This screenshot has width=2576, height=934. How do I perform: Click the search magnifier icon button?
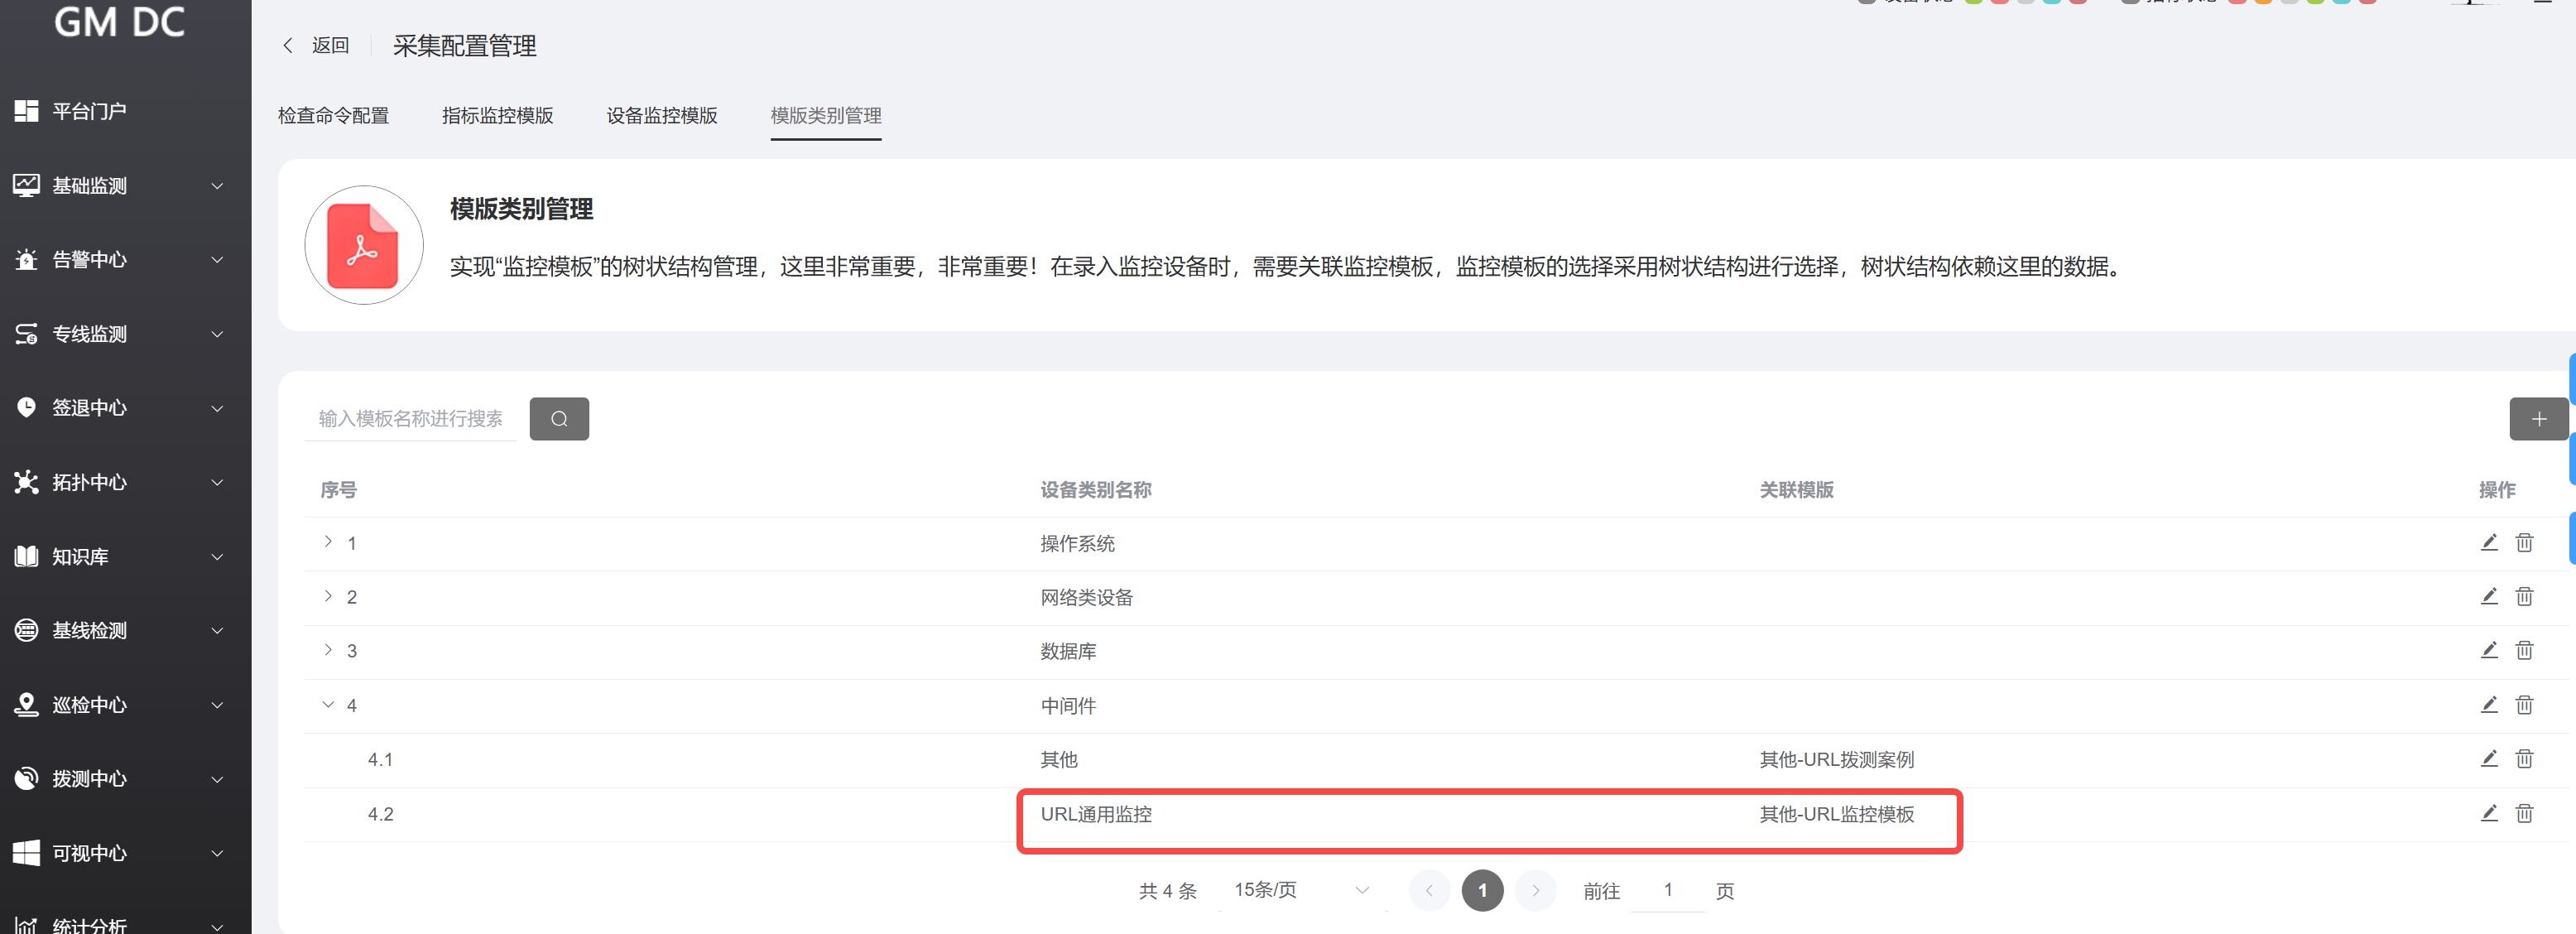pyautogui.click(x=559, y=418)
